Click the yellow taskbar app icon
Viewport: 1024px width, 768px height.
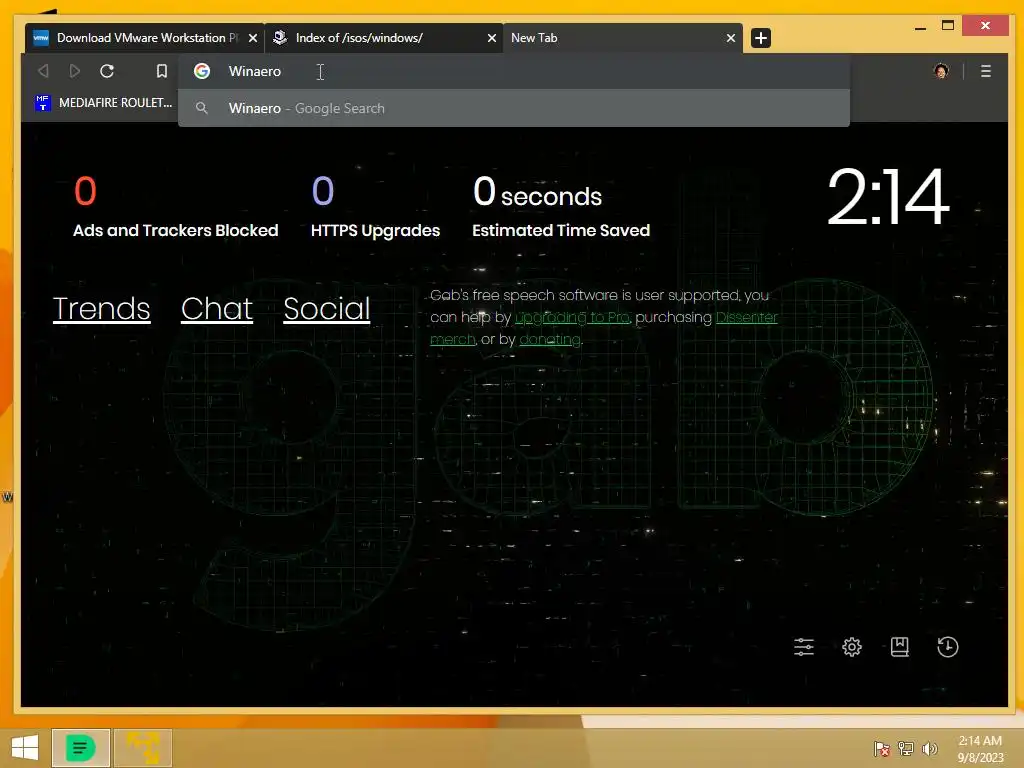coord(143,748)
